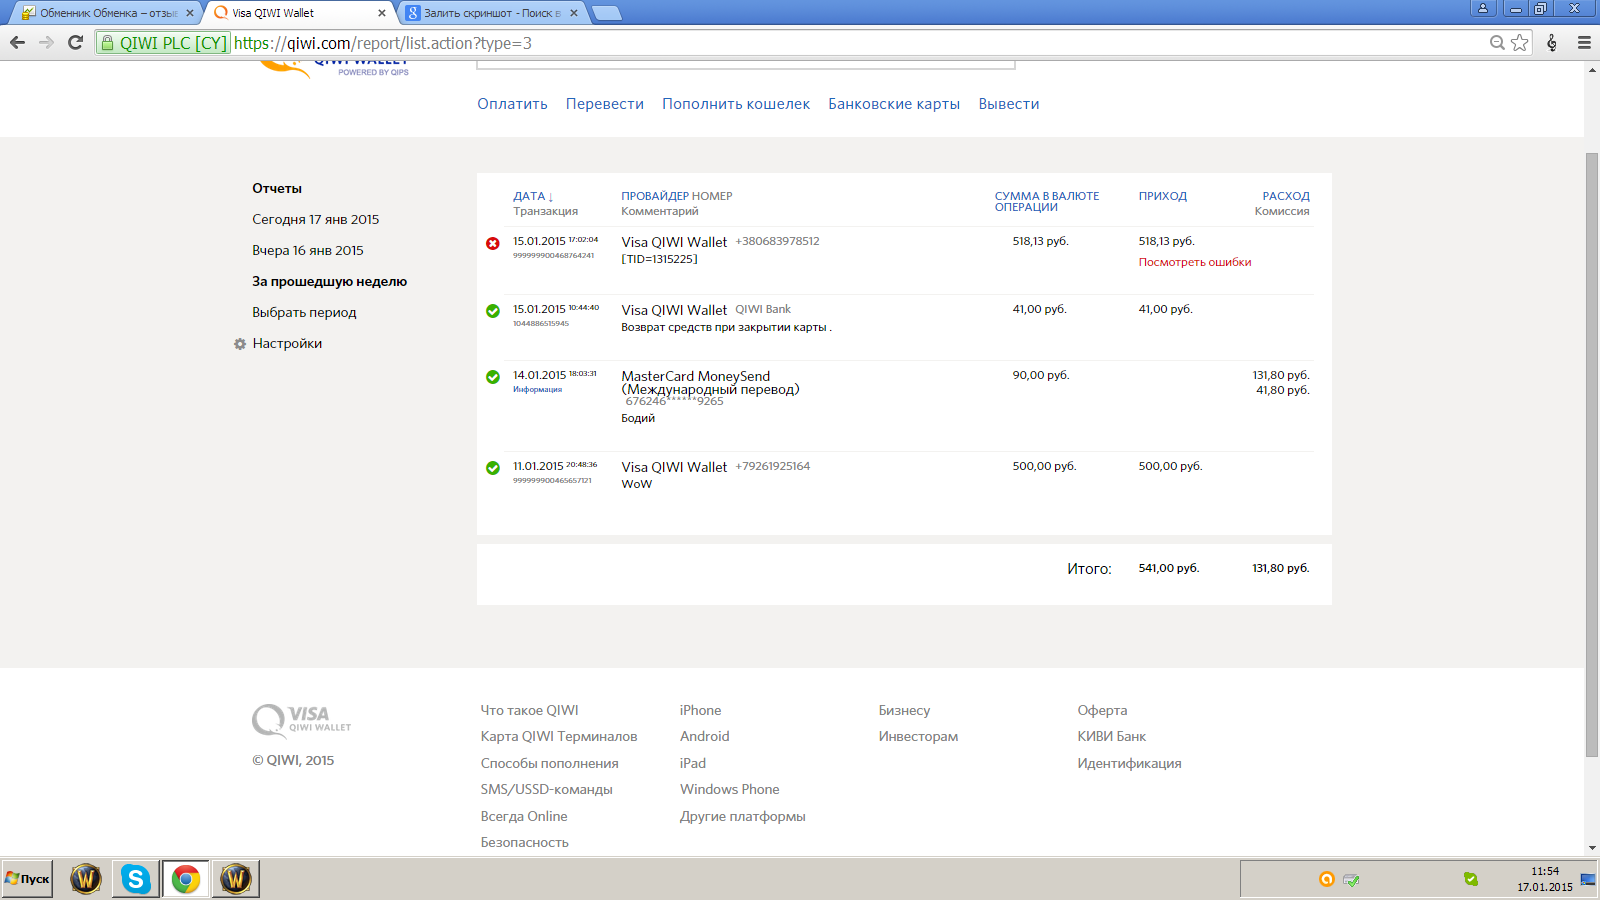Viewport: 1600px width, 900px height.
Task: Click the orange tray icon in system tray
Action: 1327,880
